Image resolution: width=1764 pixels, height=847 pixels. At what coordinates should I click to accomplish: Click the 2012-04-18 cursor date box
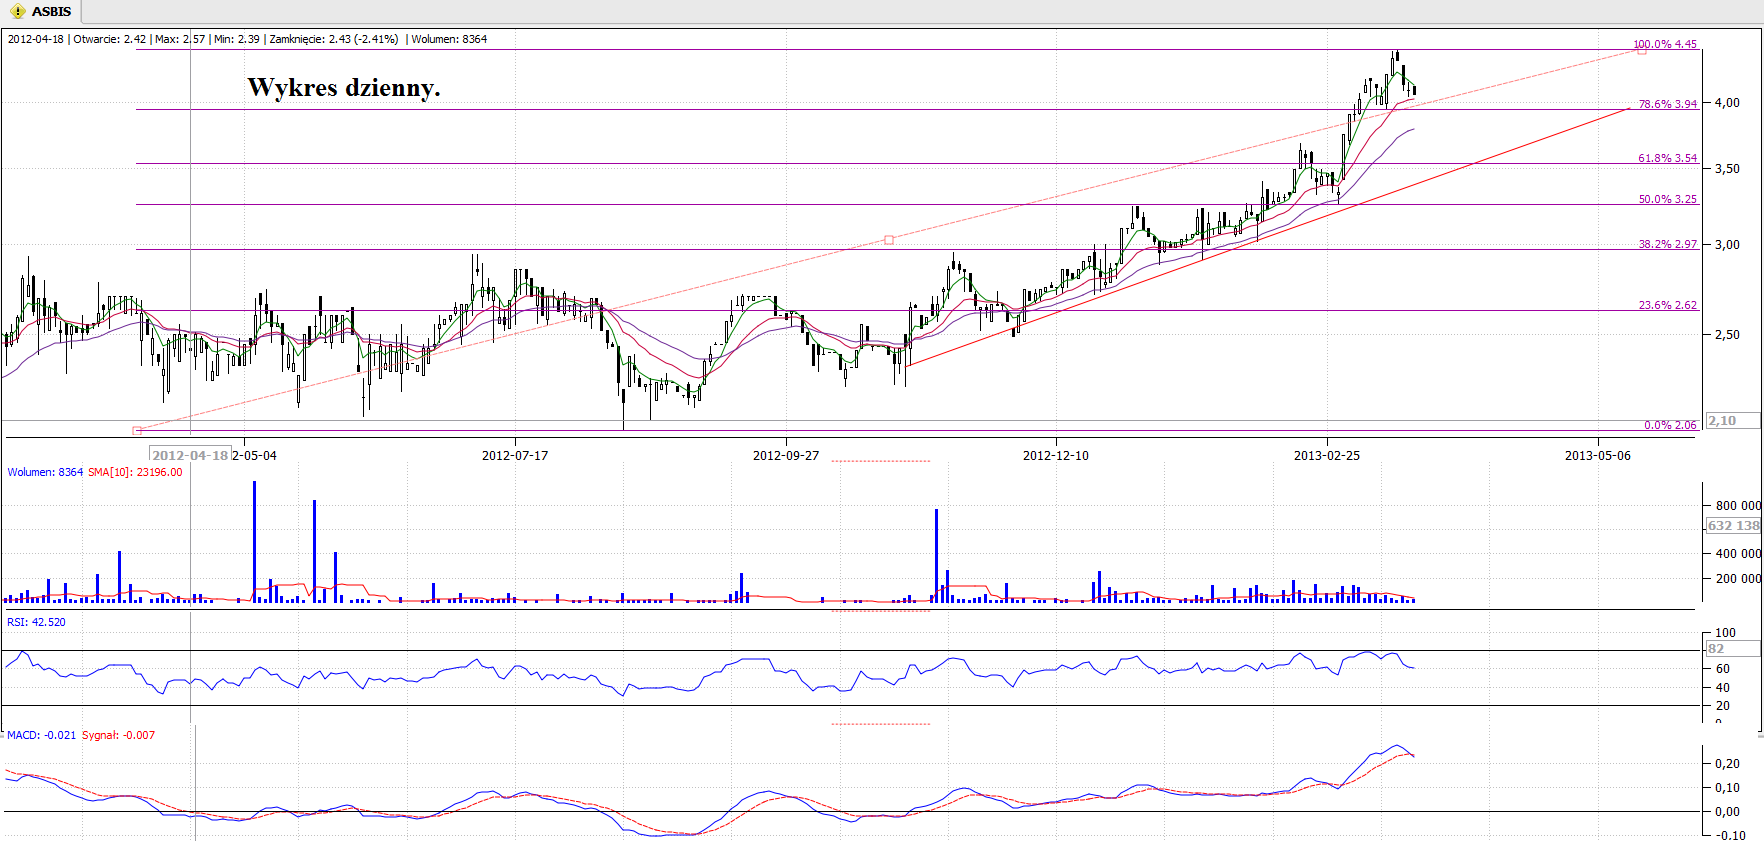190,455
